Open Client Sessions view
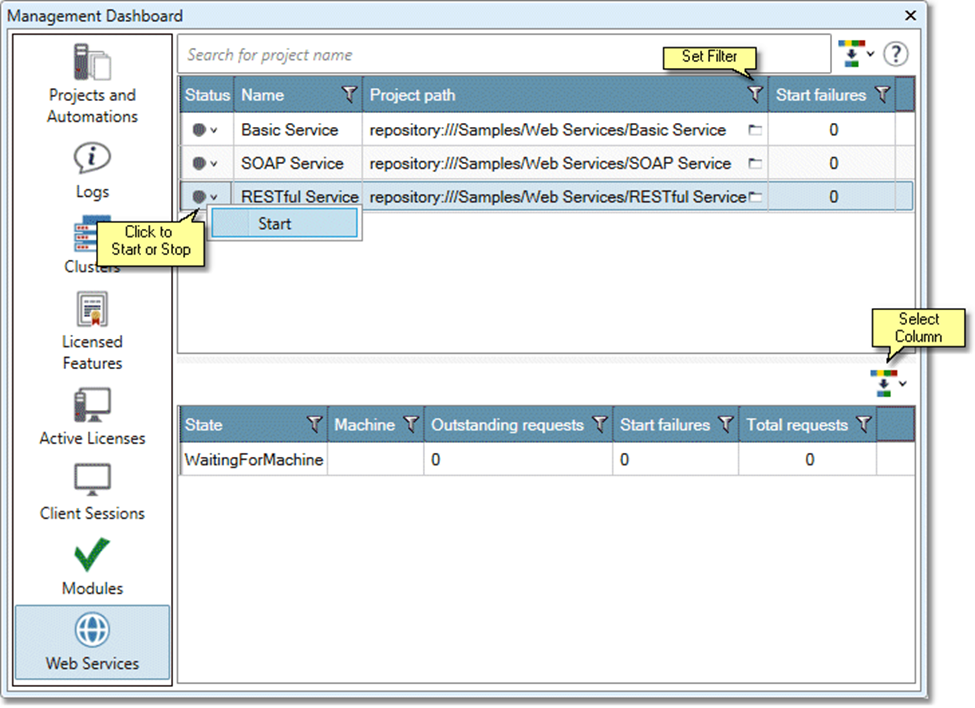Viewport: 975px width, 708px height. point(92,491)
